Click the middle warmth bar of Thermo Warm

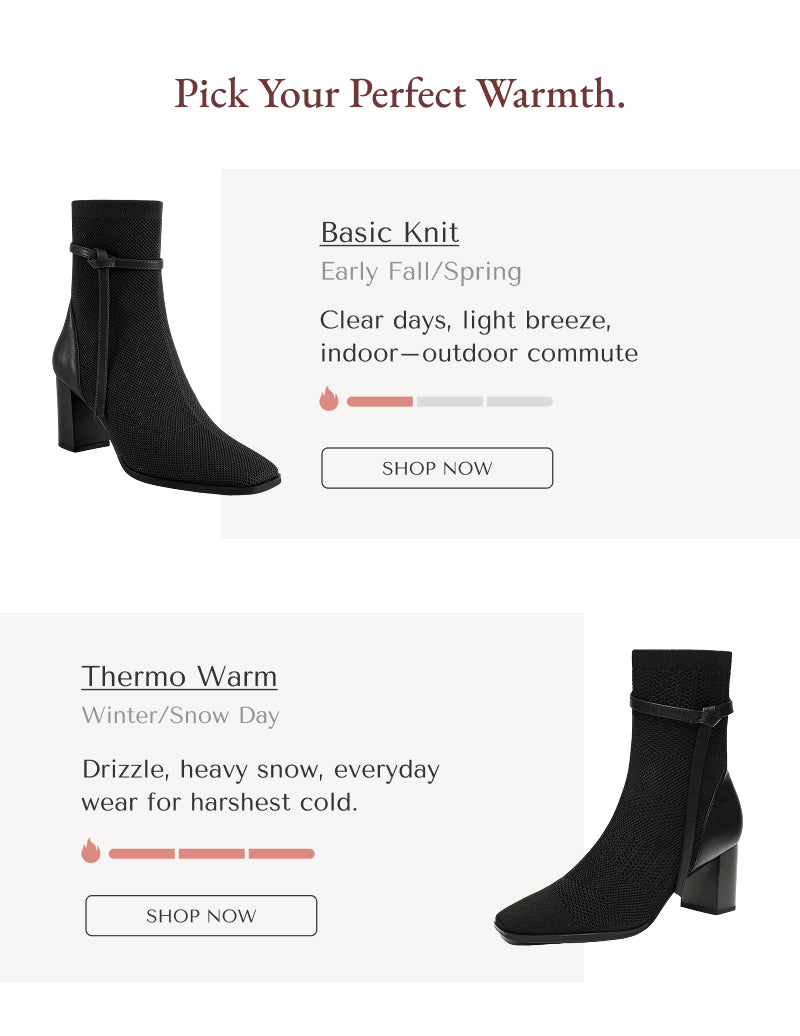(211, 854)
